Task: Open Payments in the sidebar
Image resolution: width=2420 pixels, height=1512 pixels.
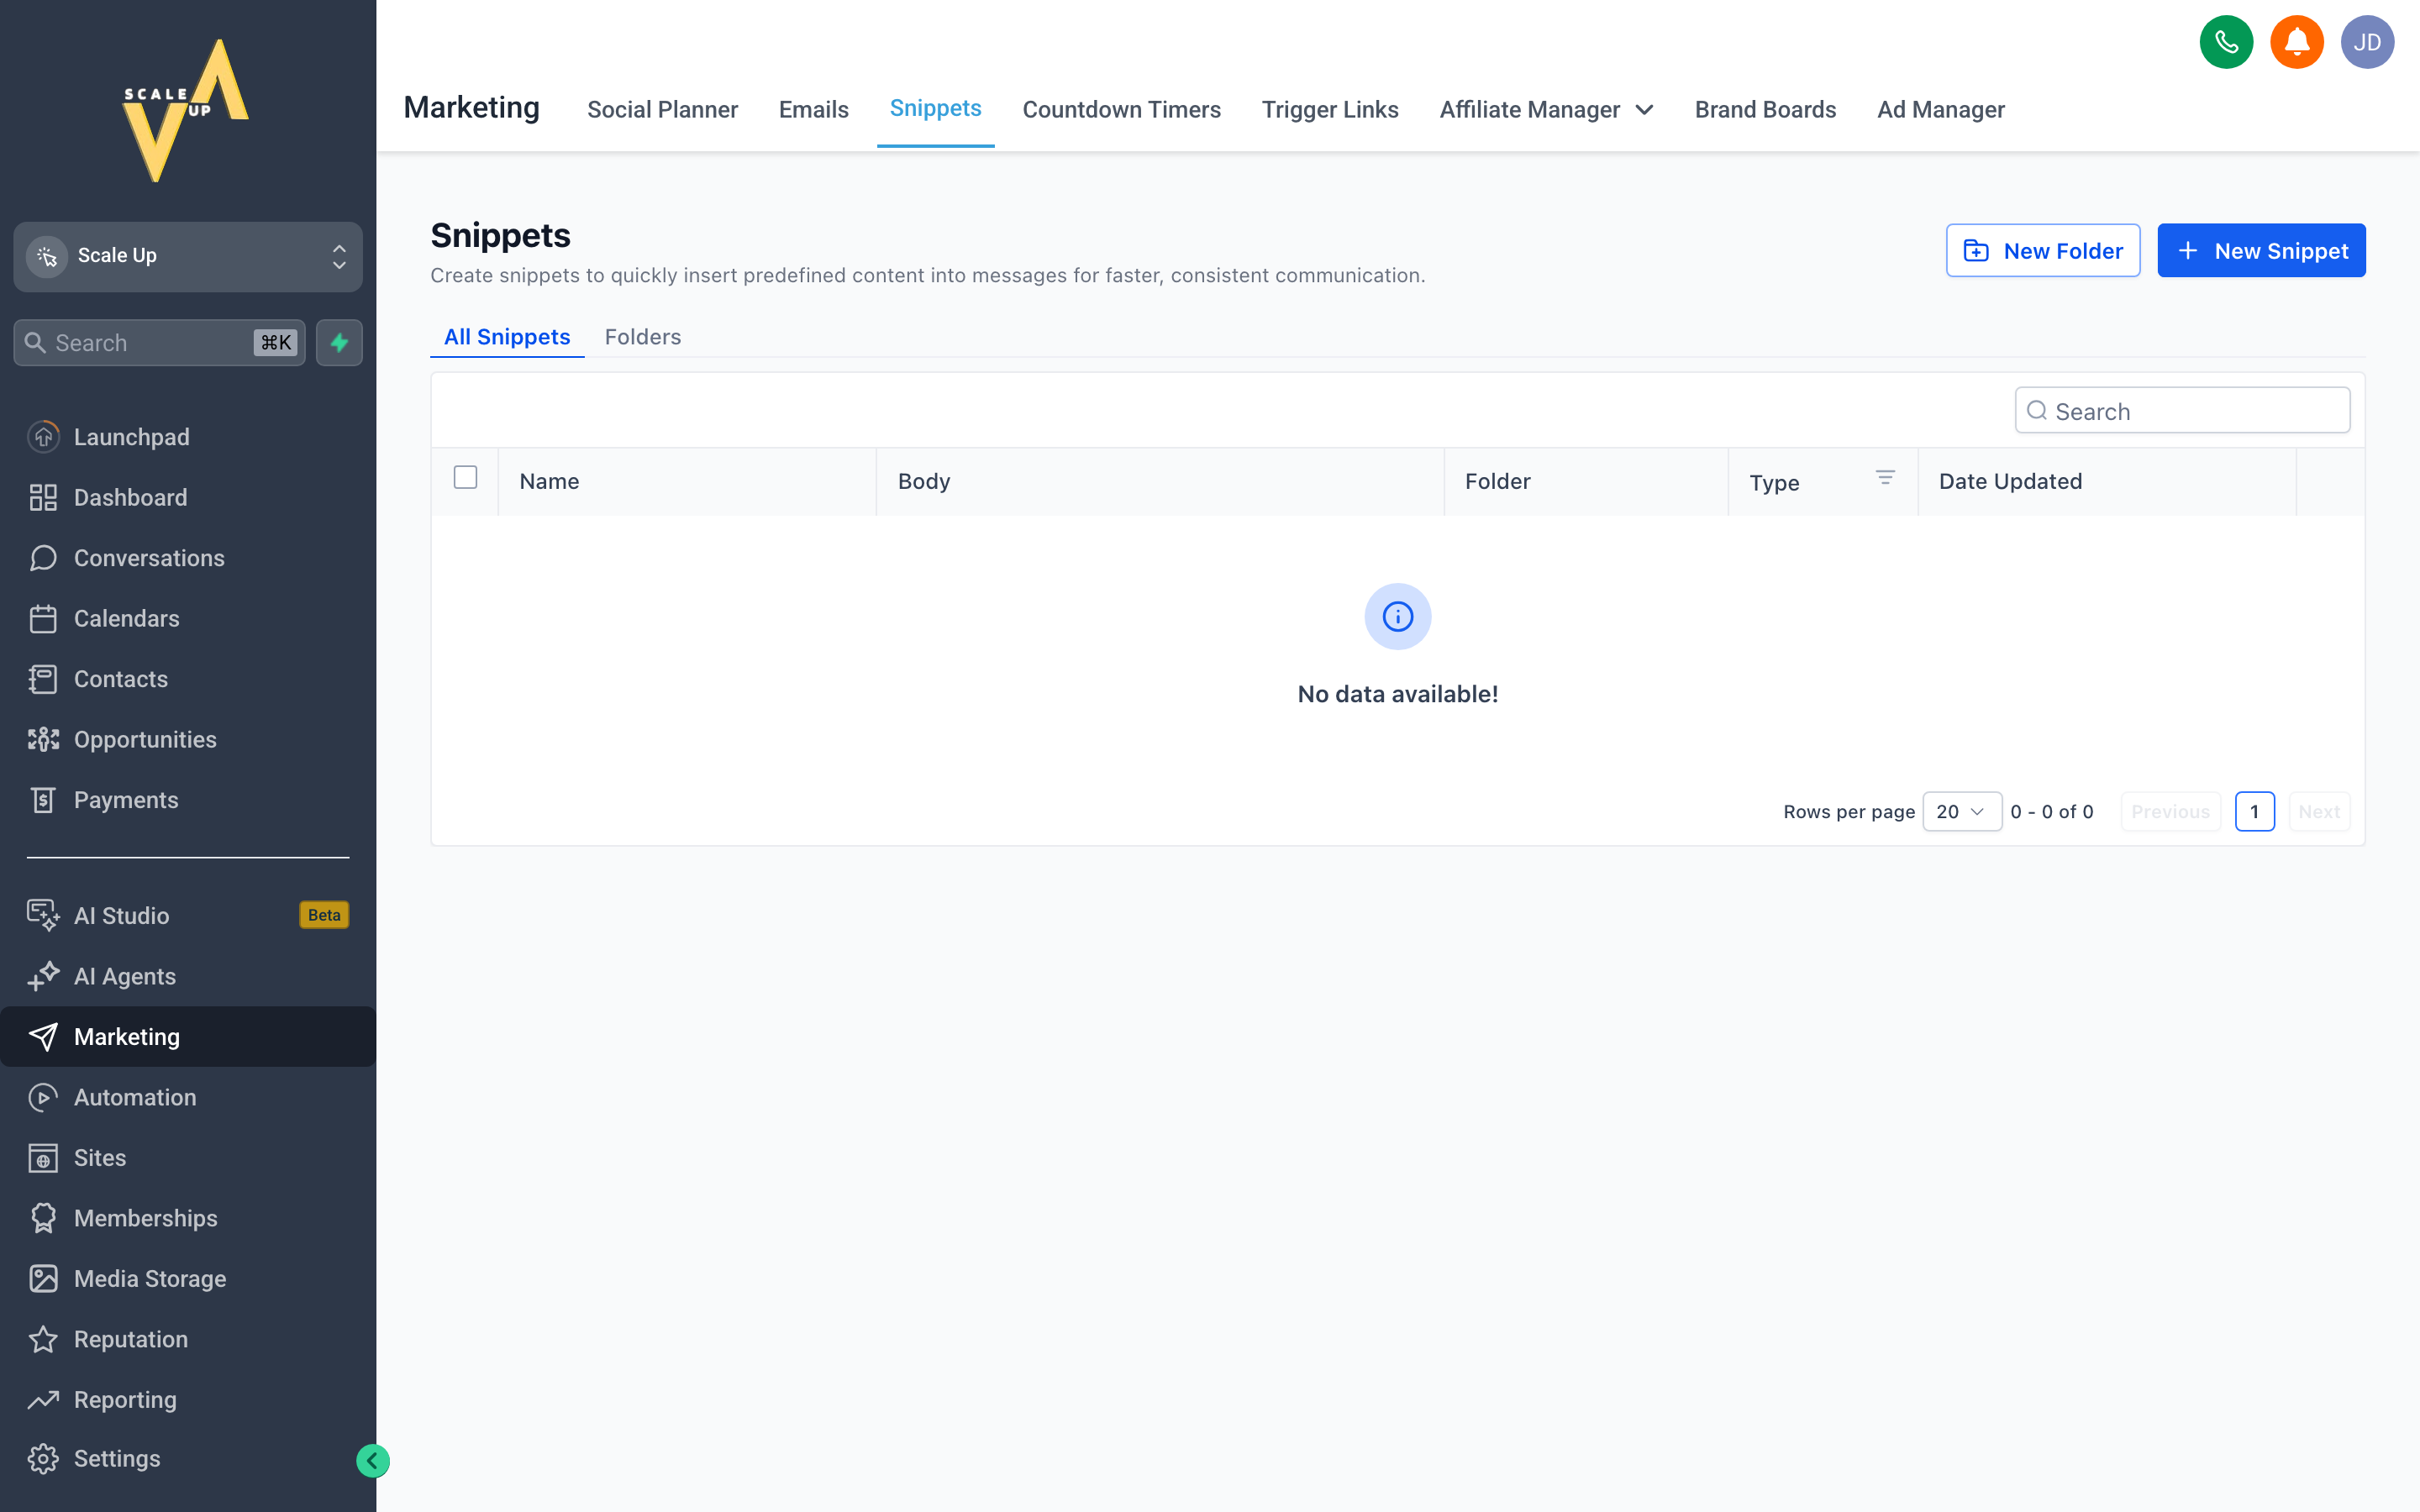Action: pos(188,800)
